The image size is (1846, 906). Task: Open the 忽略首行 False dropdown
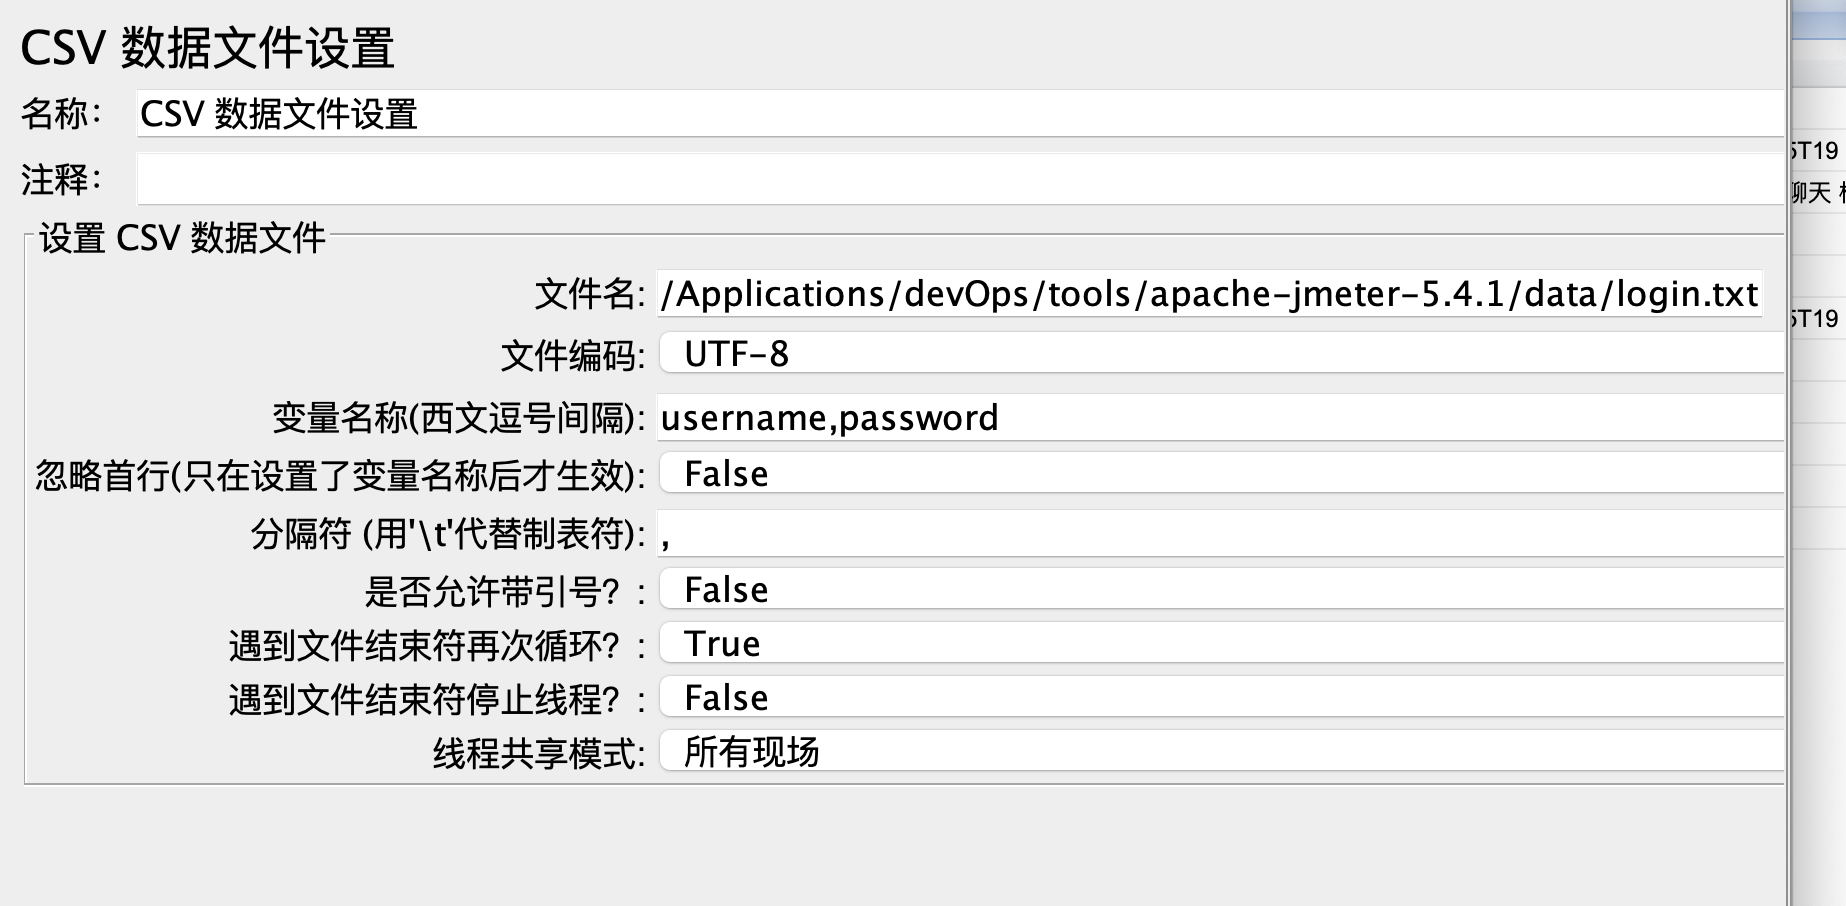1220,474
